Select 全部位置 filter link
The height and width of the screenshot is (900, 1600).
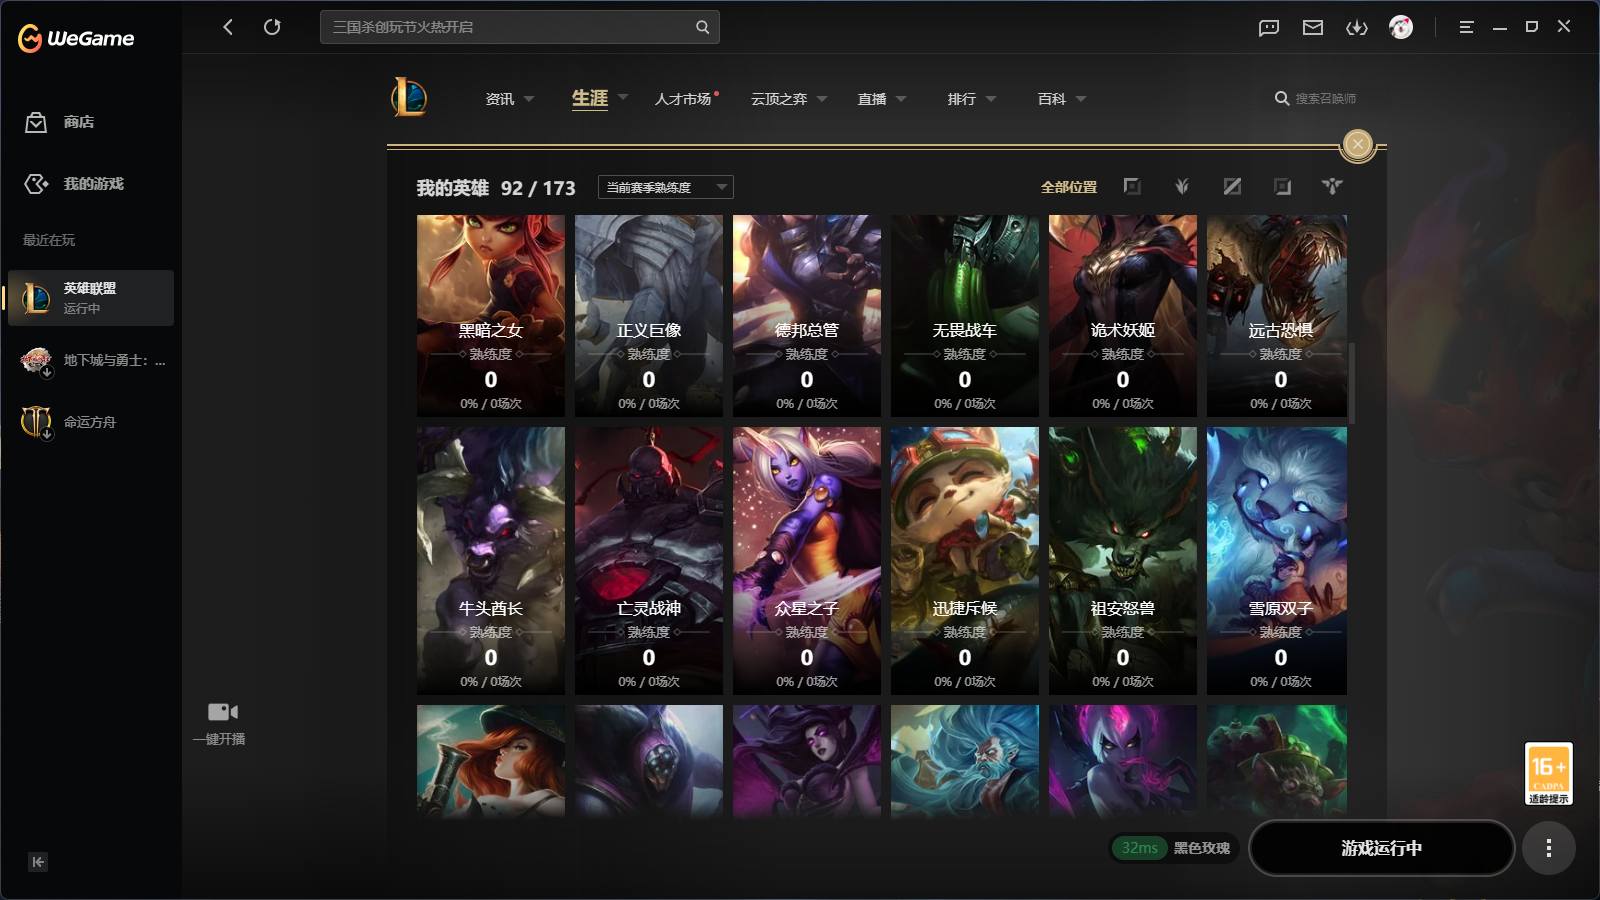coord(1069,187)
